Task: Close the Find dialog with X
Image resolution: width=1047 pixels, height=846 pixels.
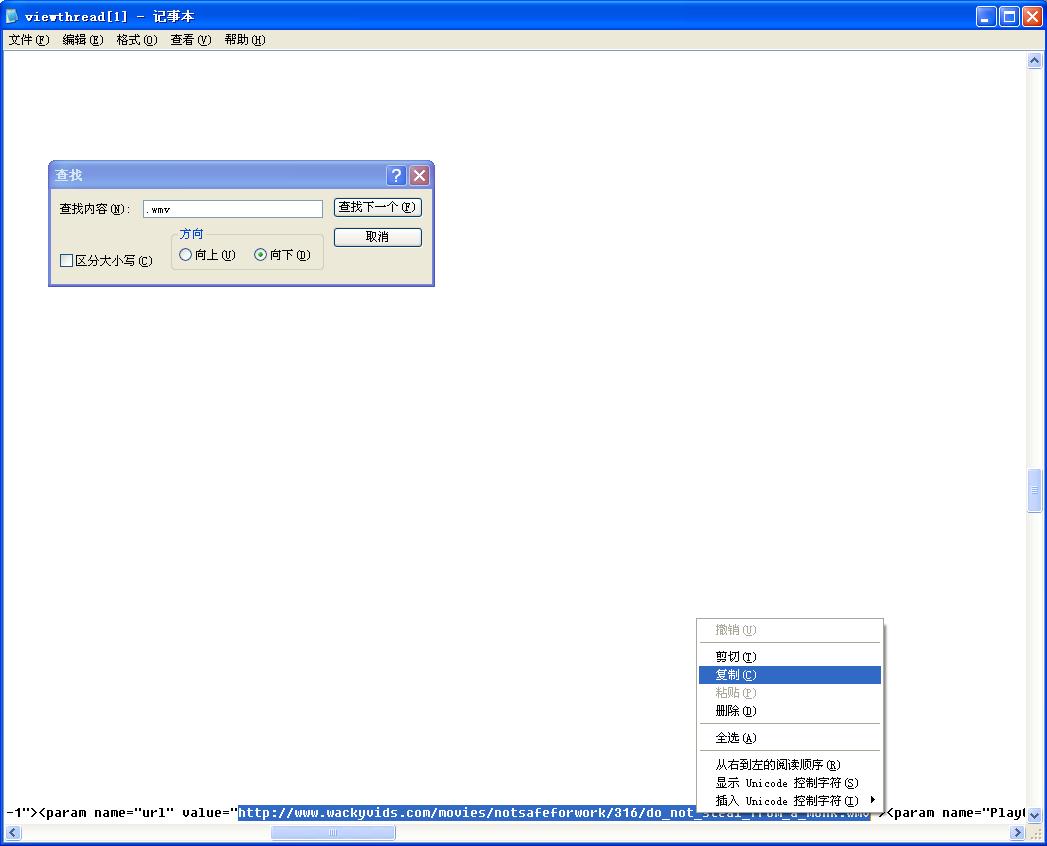Action: pos(419,175)
